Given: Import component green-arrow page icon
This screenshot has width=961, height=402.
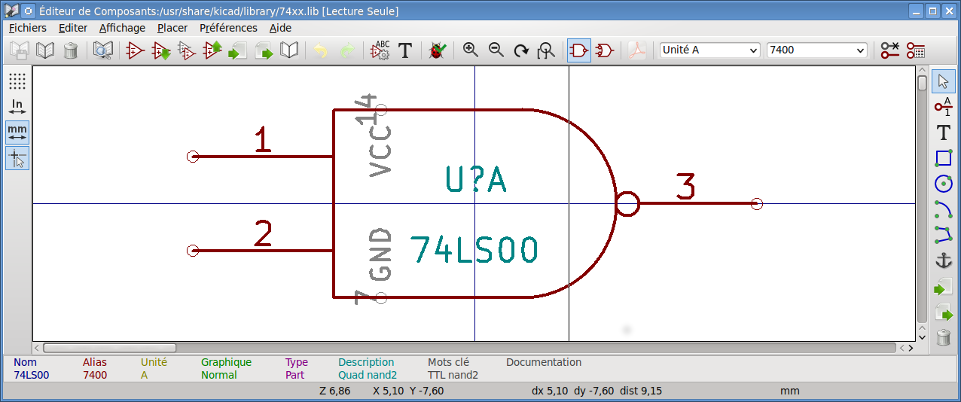Looking at the screenshot, I should tap(237, 50).
